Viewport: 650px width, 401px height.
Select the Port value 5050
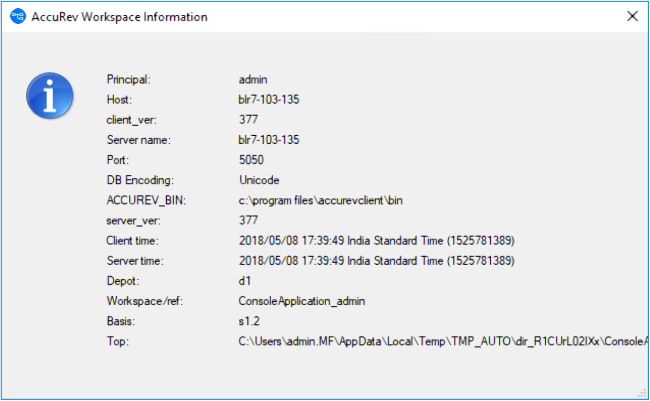pos(252,160)
